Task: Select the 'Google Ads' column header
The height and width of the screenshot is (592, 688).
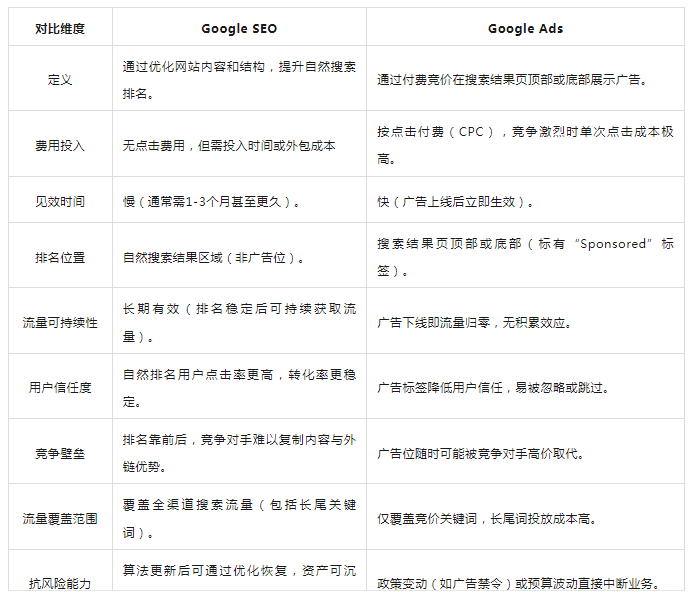Action: [x=525, y=27]
